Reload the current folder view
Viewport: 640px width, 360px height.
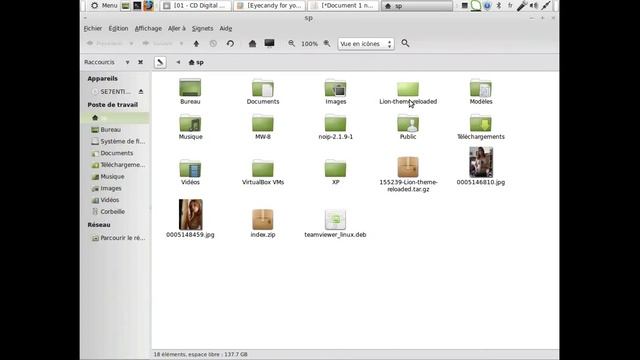[230, 44]
